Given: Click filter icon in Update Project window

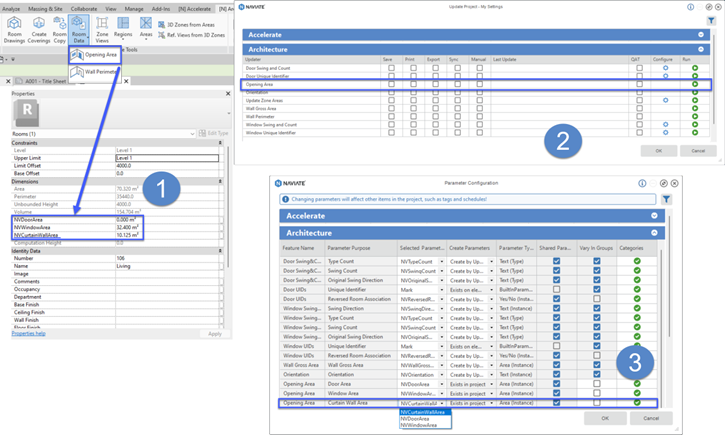Looking at the screenshot, I should [711, 21].
